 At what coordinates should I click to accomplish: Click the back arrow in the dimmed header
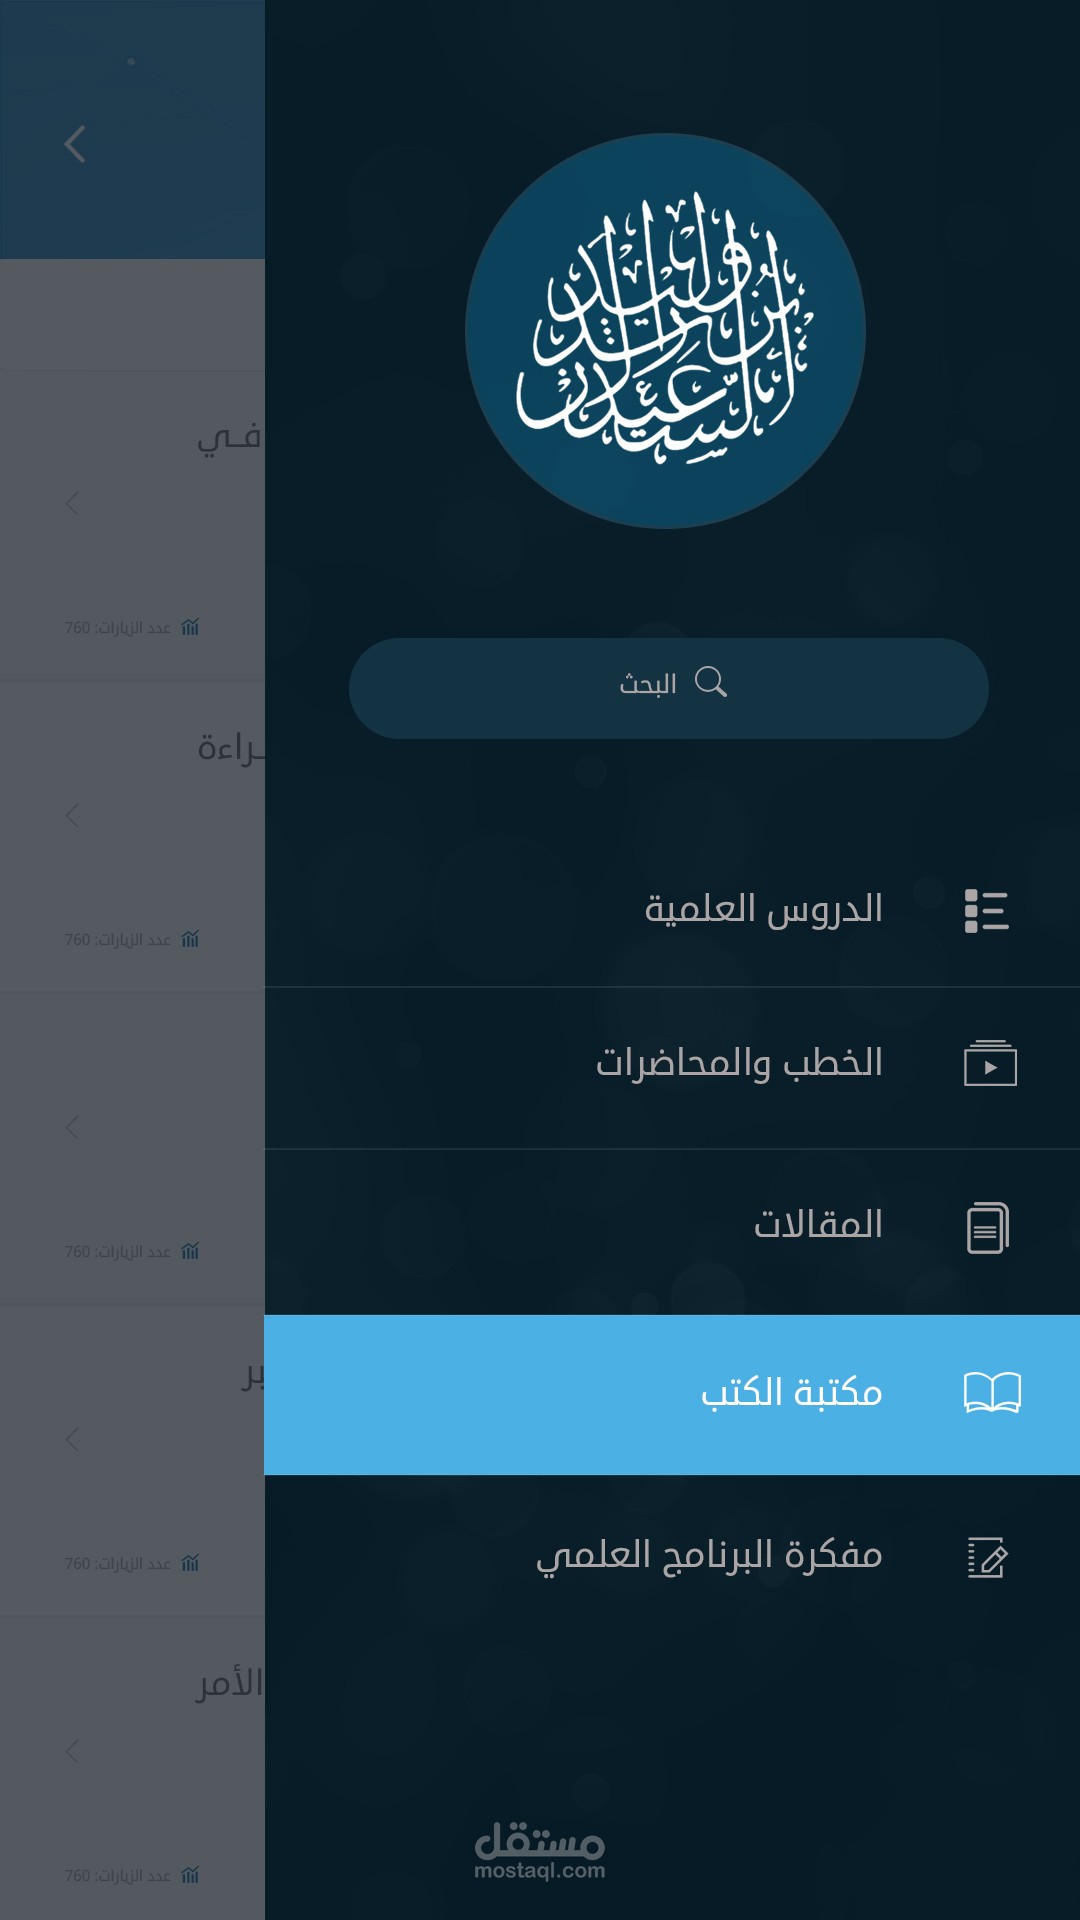point(75,144)
